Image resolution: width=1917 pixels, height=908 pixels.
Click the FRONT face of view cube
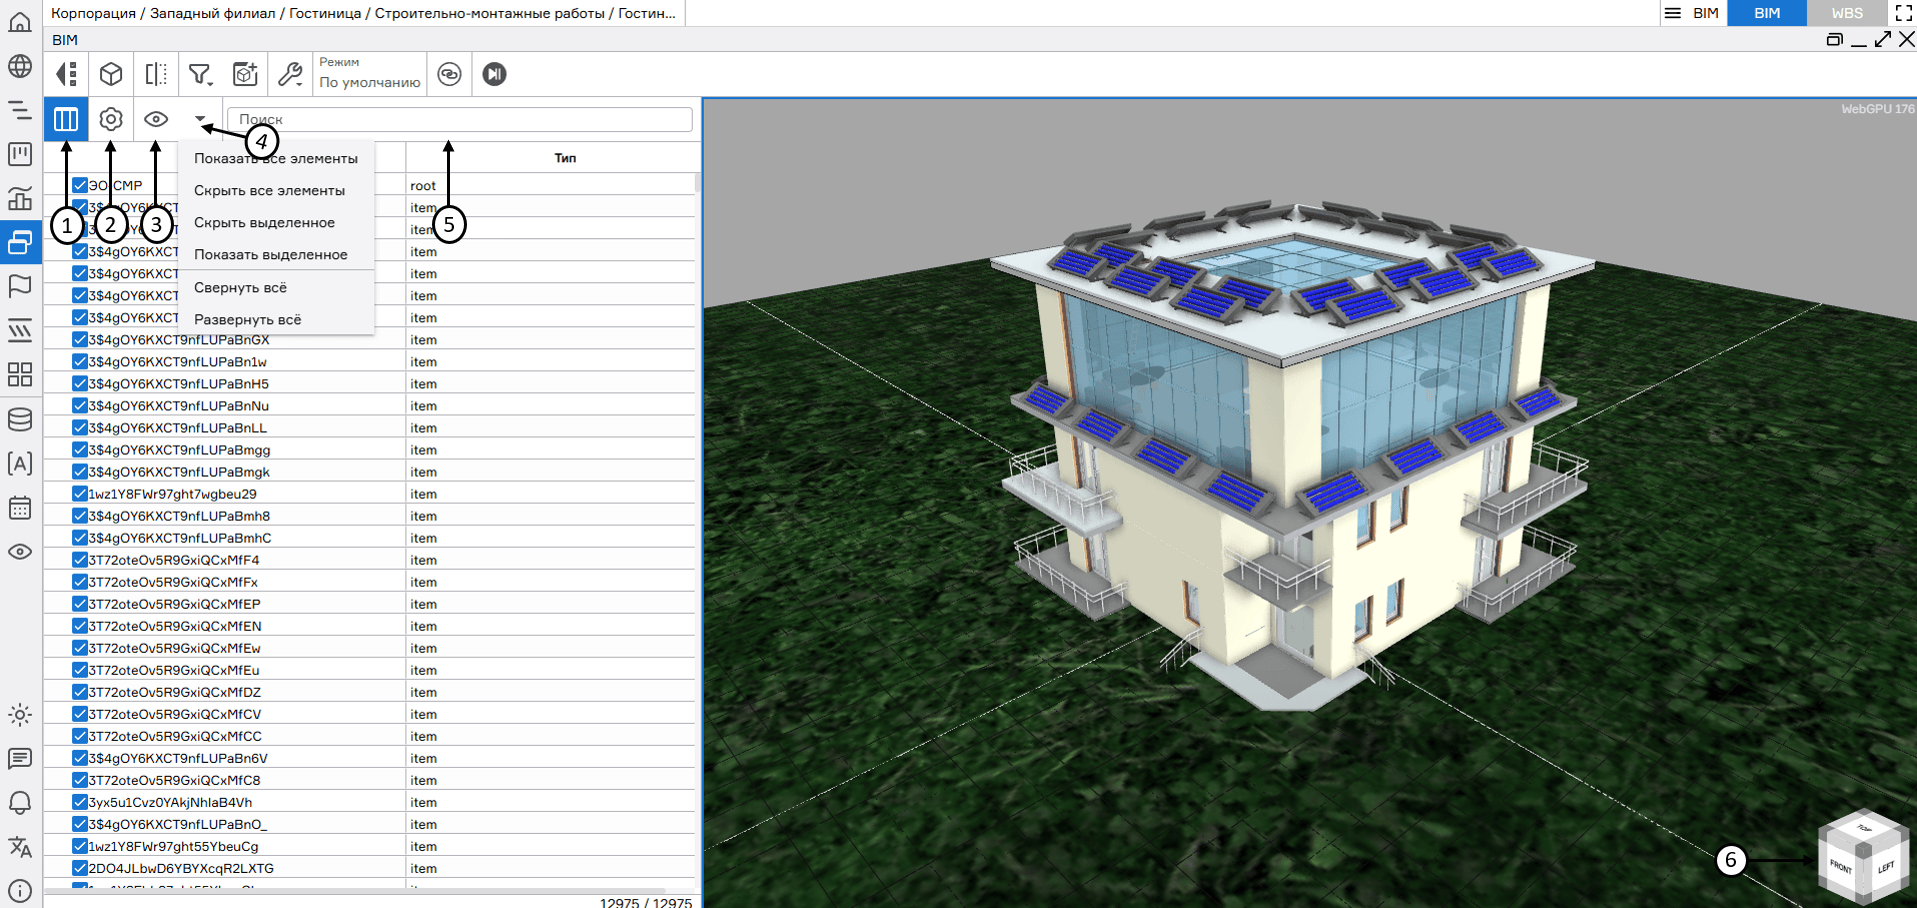tap(1841, 866)
